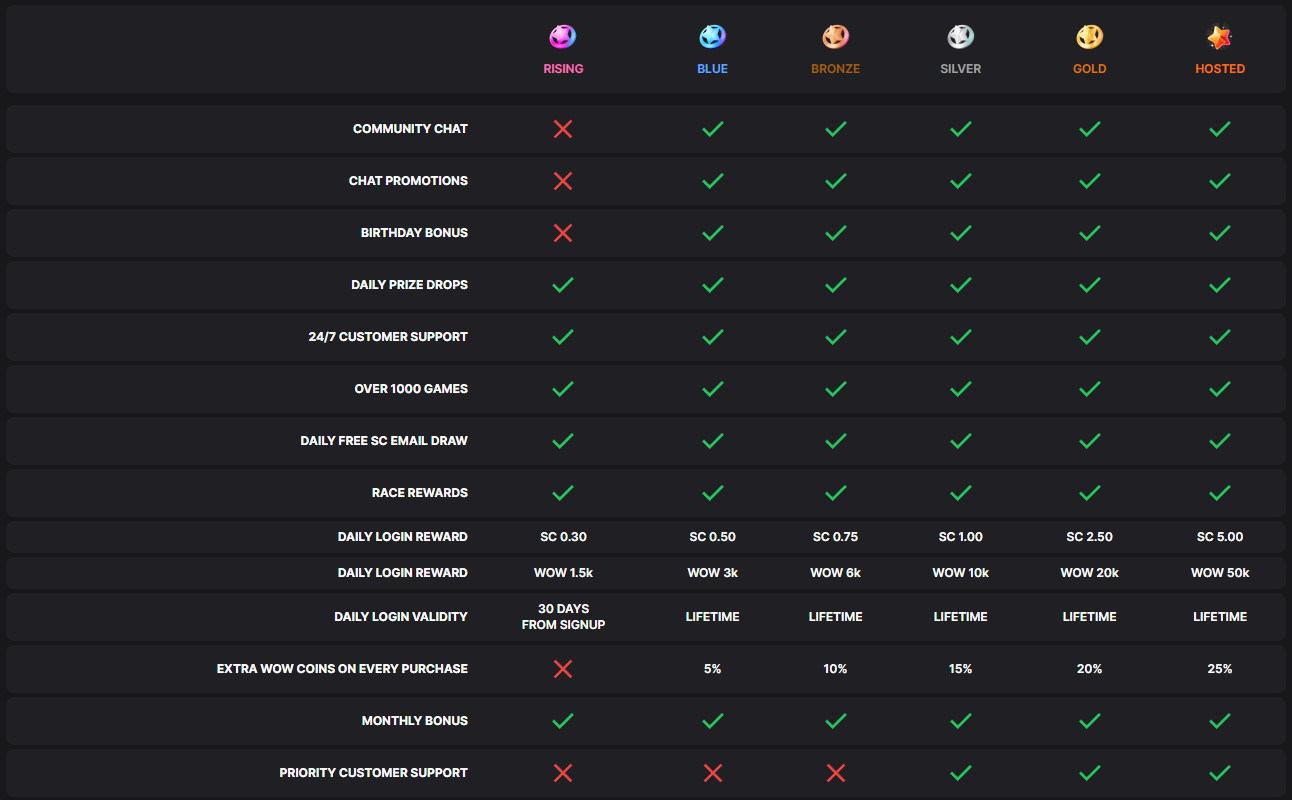Click the Community Chat checkmark under Blue
The image size is (1292, 800).
[x=713, y=129]
